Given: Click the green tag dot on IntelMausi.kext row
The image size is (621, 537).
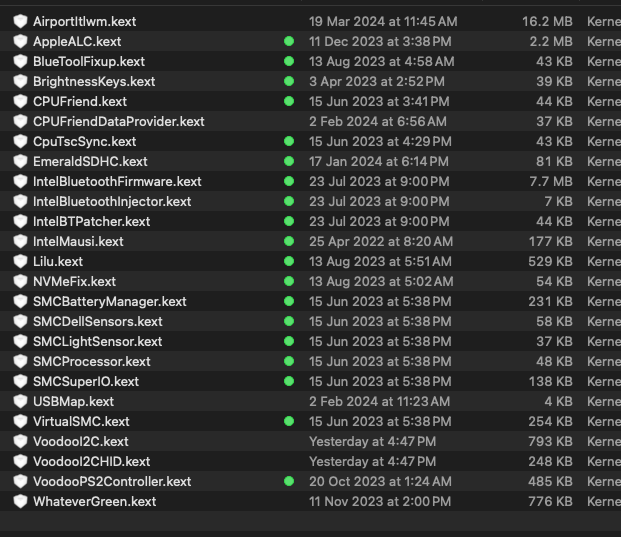Looking at the screenshot, I should 289,241.
